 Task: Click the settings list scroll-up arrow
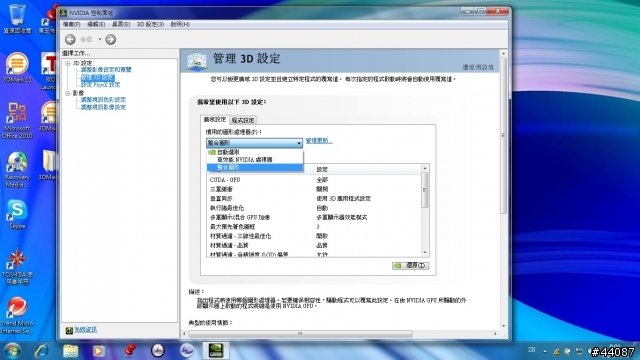tap(425, 168)
